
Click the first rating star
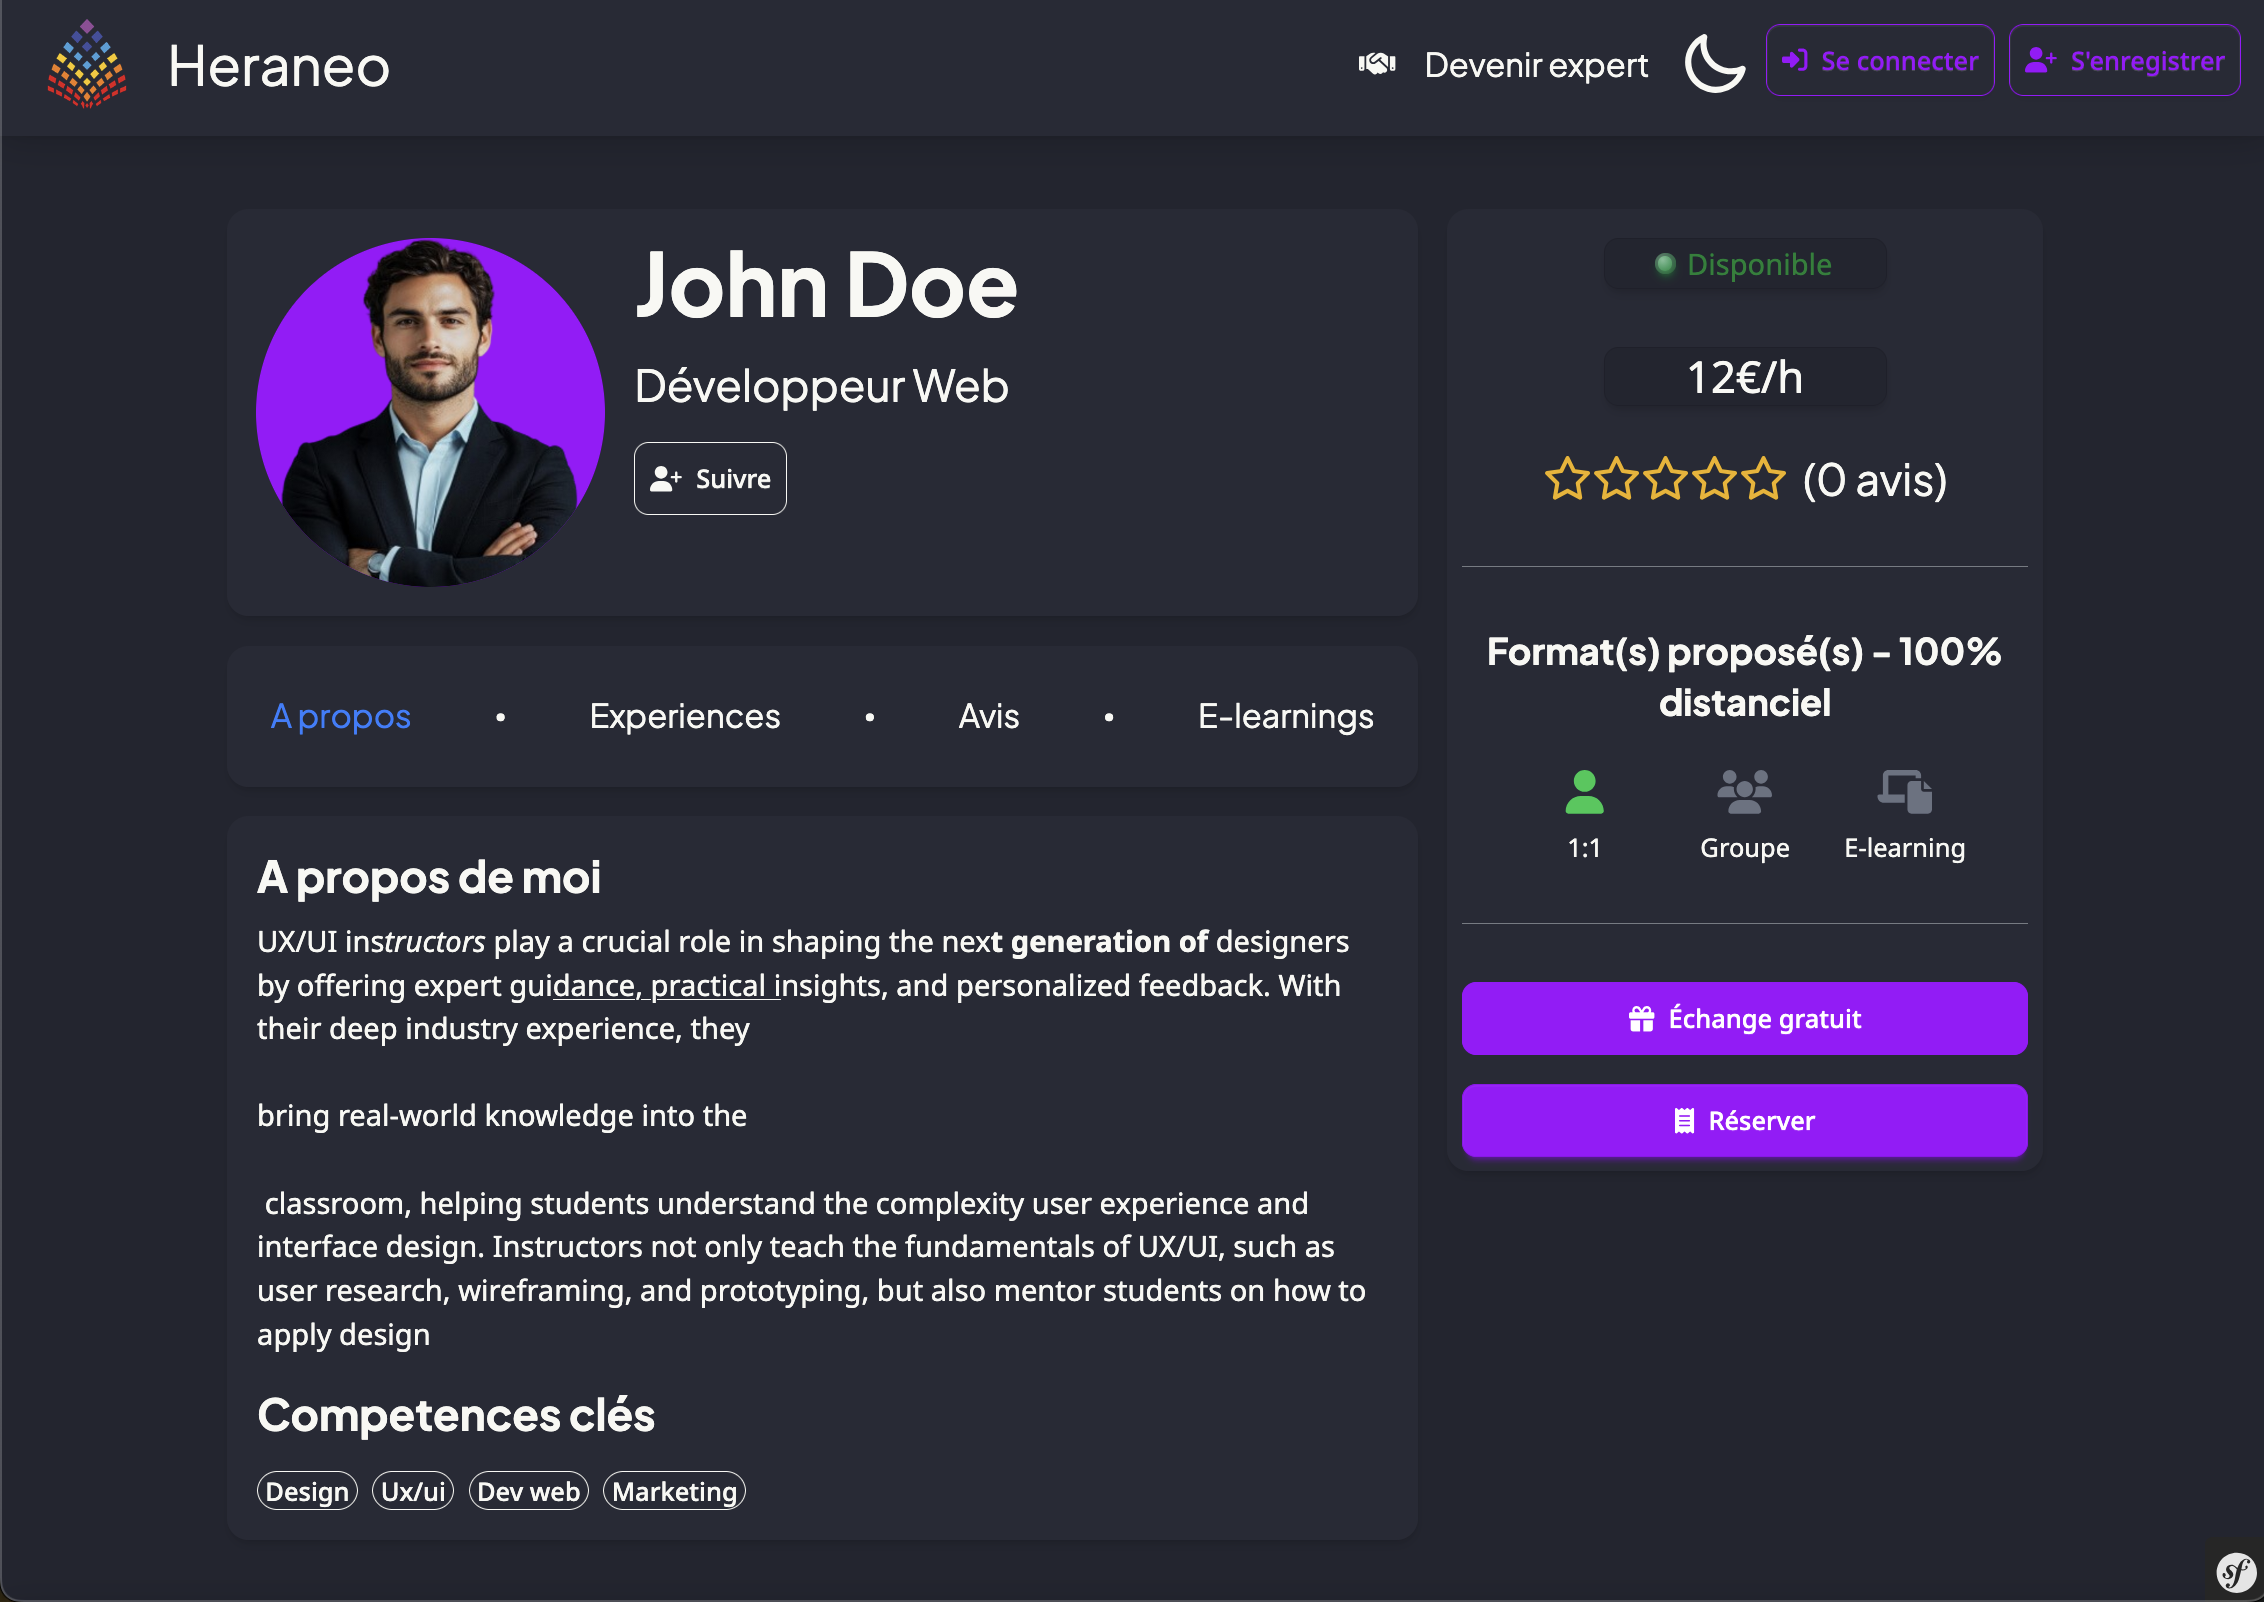point(1567,479)
